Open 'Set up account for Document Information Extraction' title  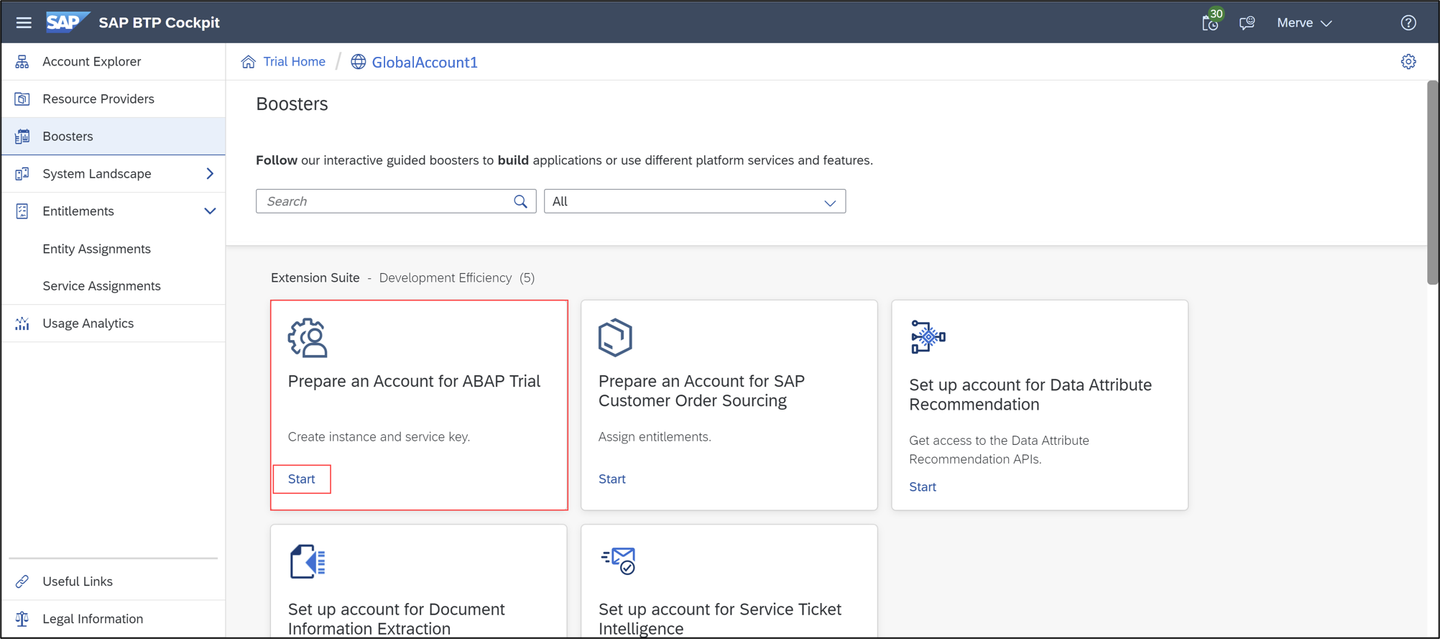[397, 619]
